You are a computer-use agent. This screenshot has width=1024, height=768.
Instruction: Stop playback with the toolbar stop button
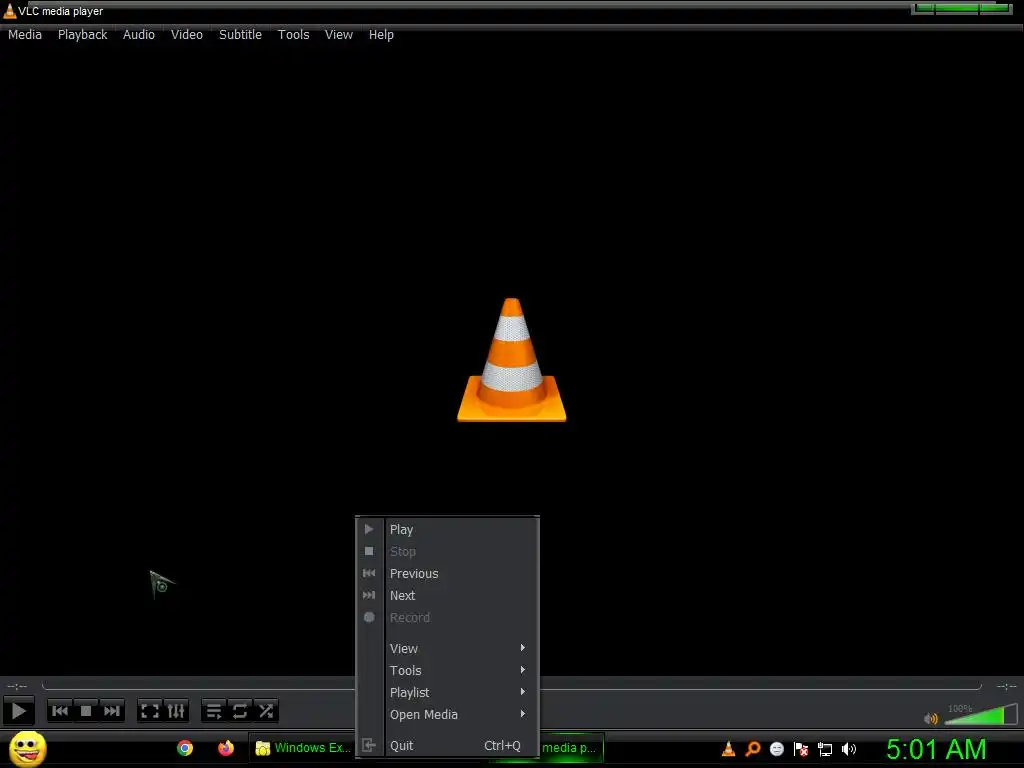point(86,711)
